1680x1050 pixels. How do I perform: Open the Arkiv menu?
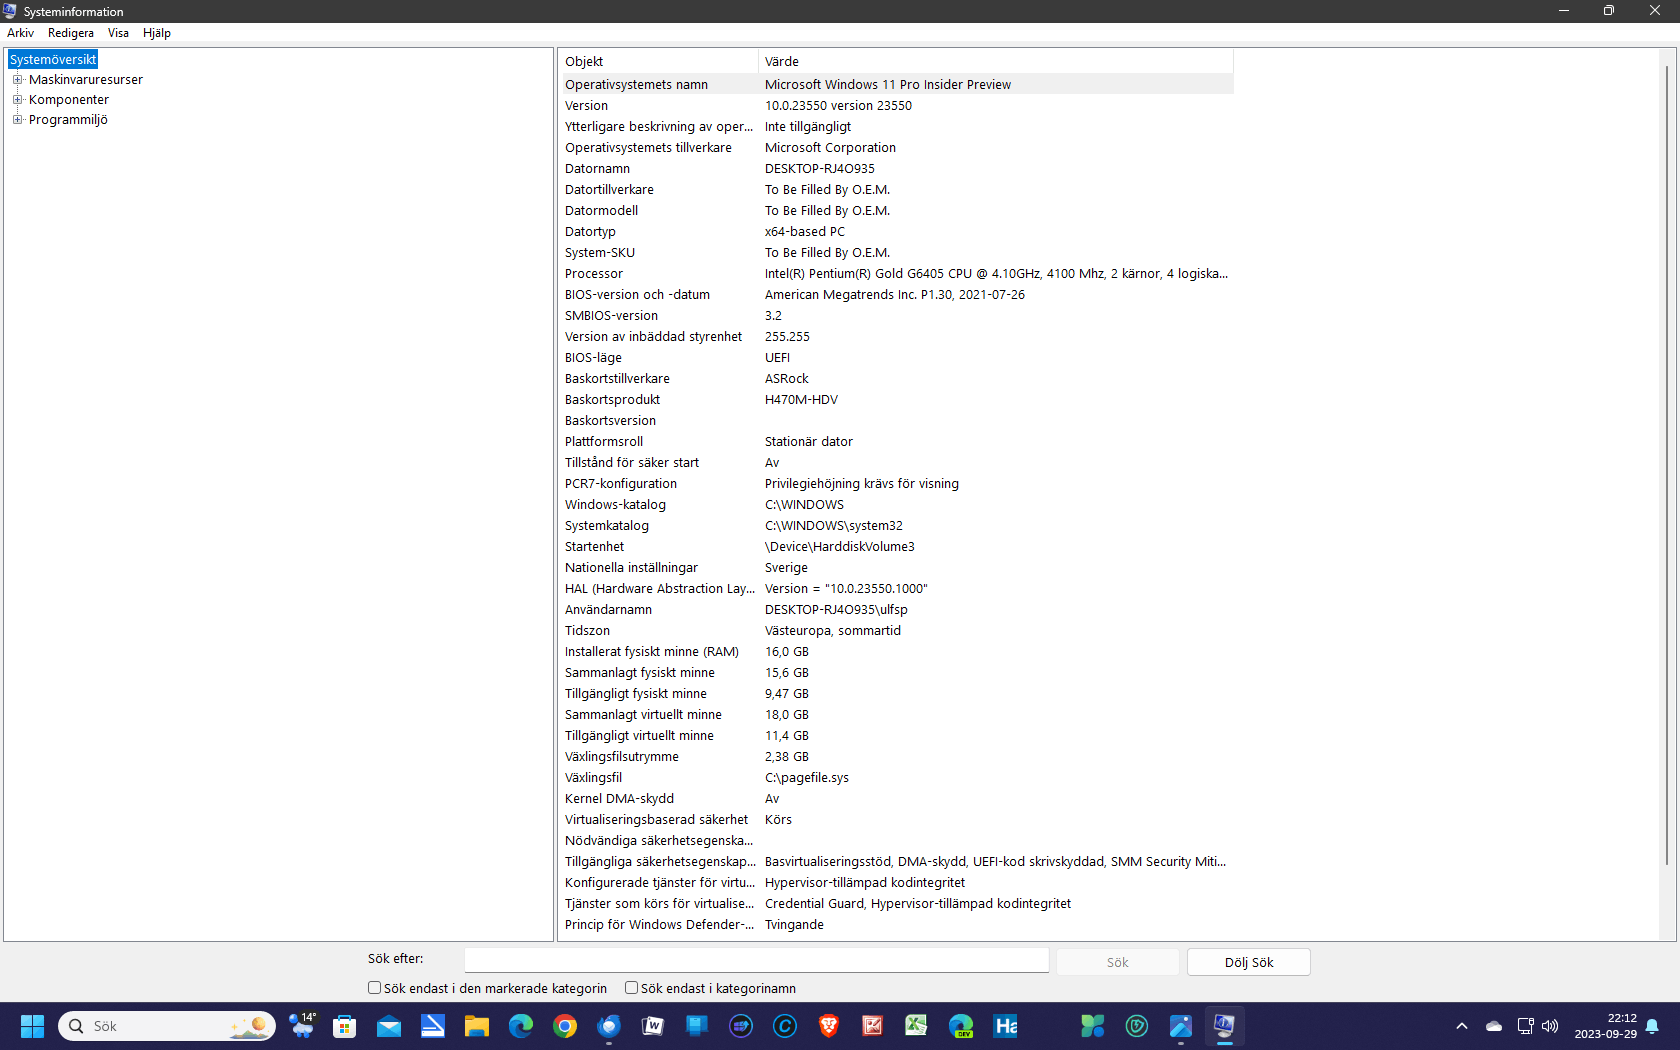point(21,33)
